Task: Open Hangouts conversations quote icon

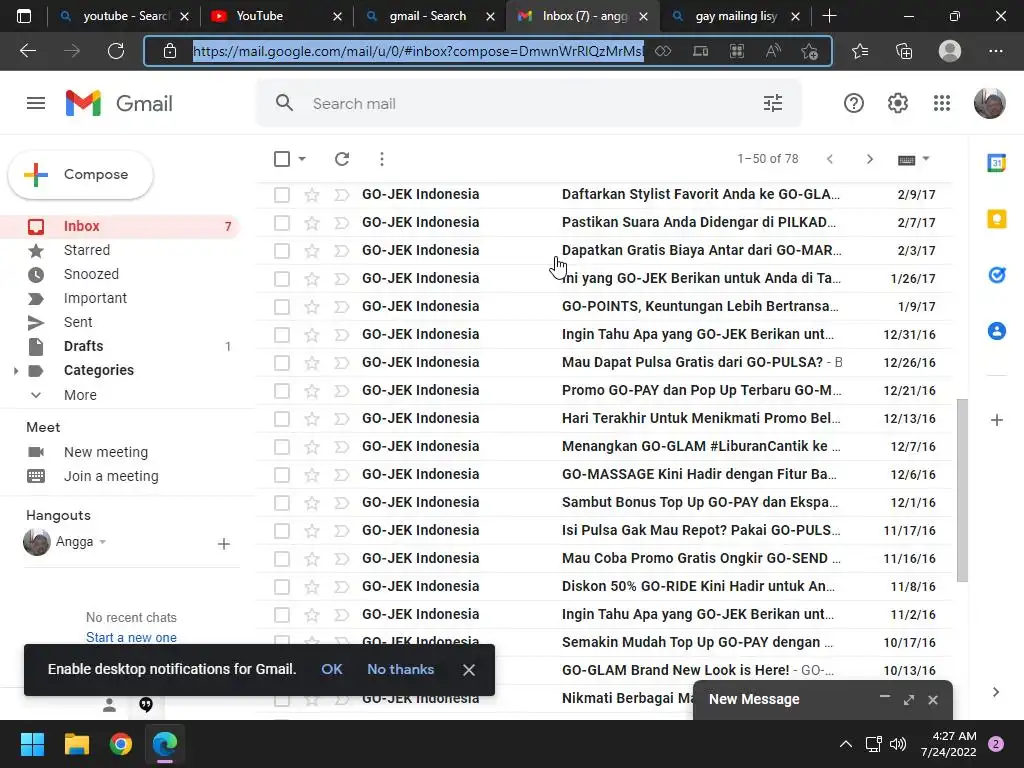Action: pos(146,704)
